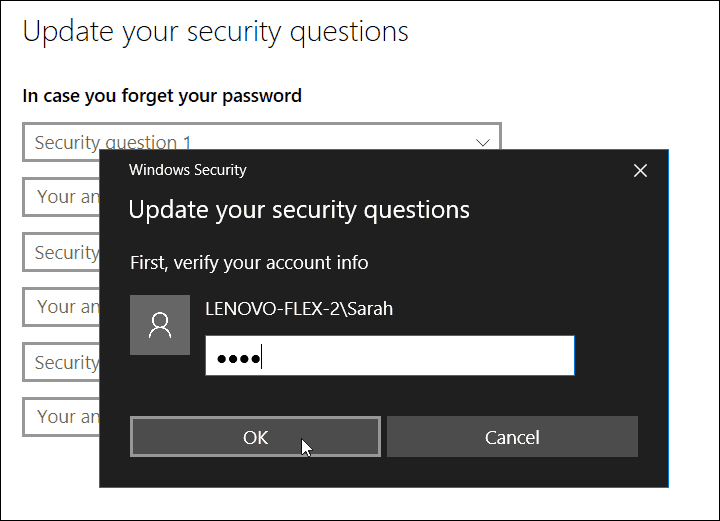Confirm with the OK button

pyautogui.click(x=255, y=437)
